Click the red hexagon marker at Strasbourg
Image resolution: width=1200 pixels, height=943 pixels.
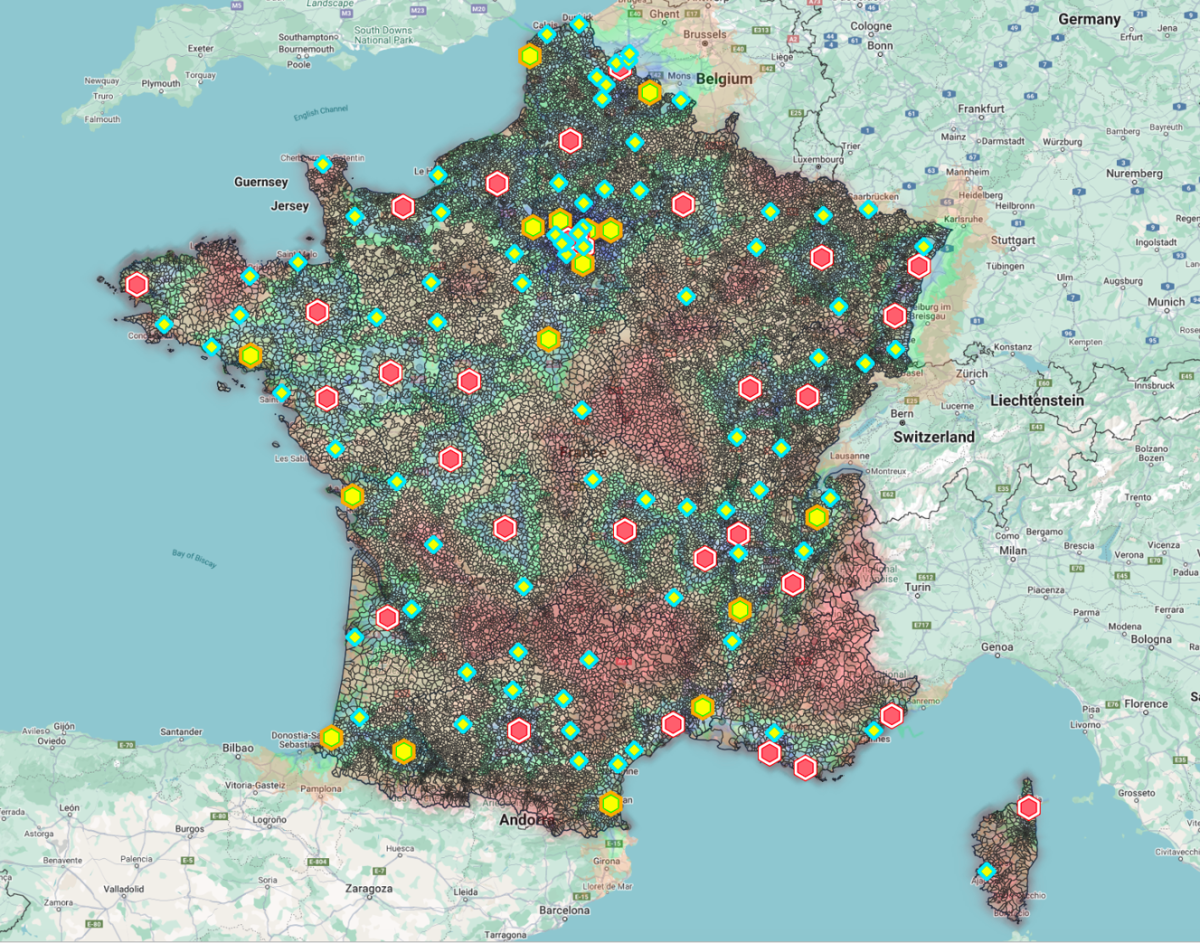click(x=919, y=266)
